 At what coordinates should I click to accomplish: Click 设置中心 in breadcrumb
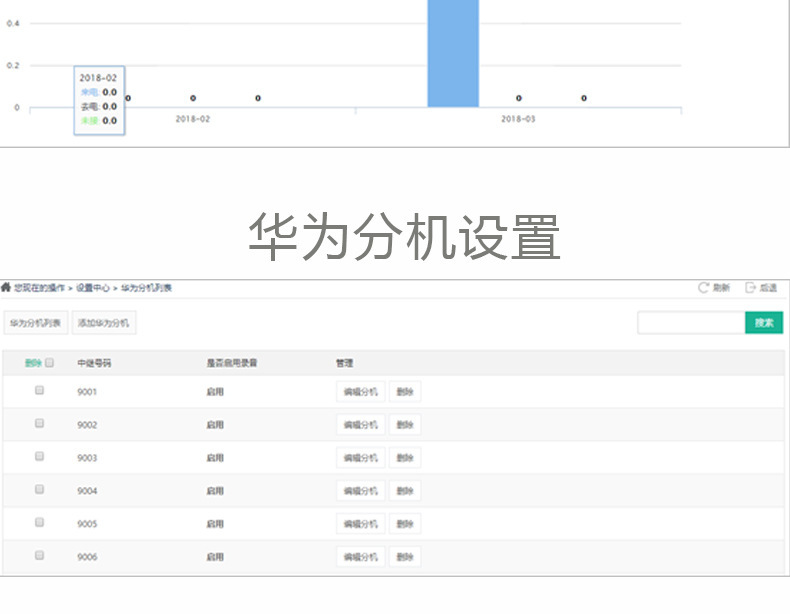pyautogui.click(x=93, y=288)
